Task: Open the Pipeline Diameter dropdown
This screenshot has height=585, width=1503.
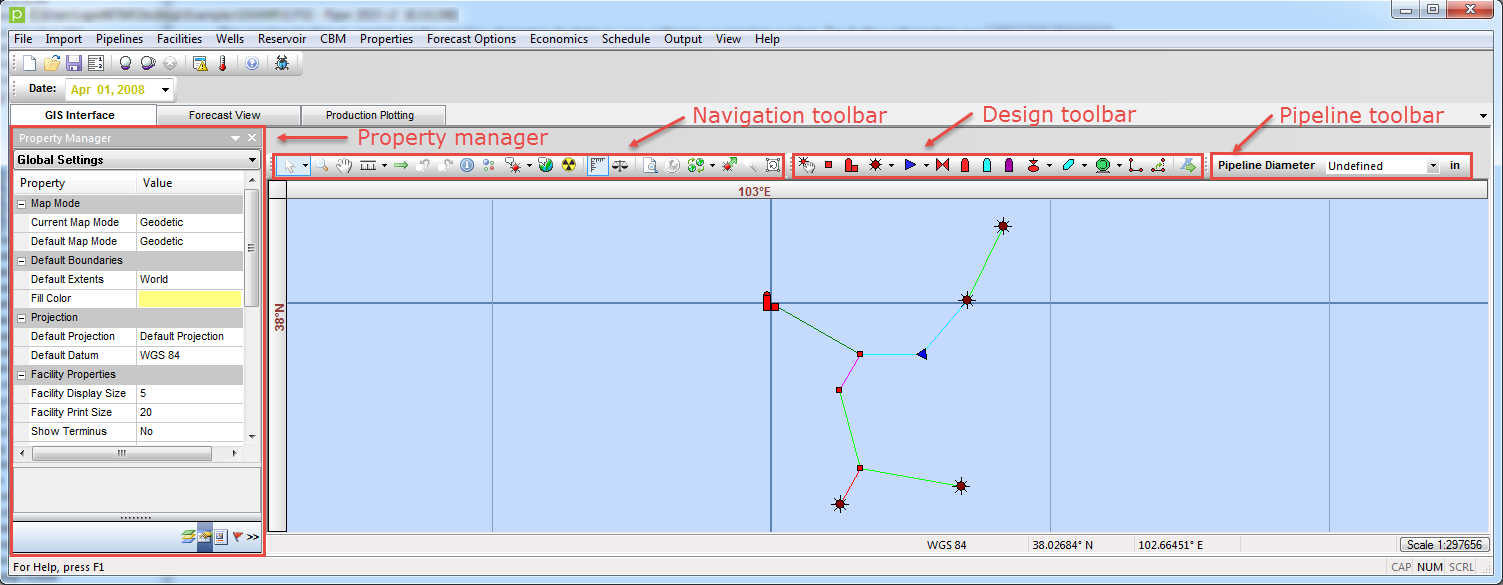Action: tap(1434, 165)
